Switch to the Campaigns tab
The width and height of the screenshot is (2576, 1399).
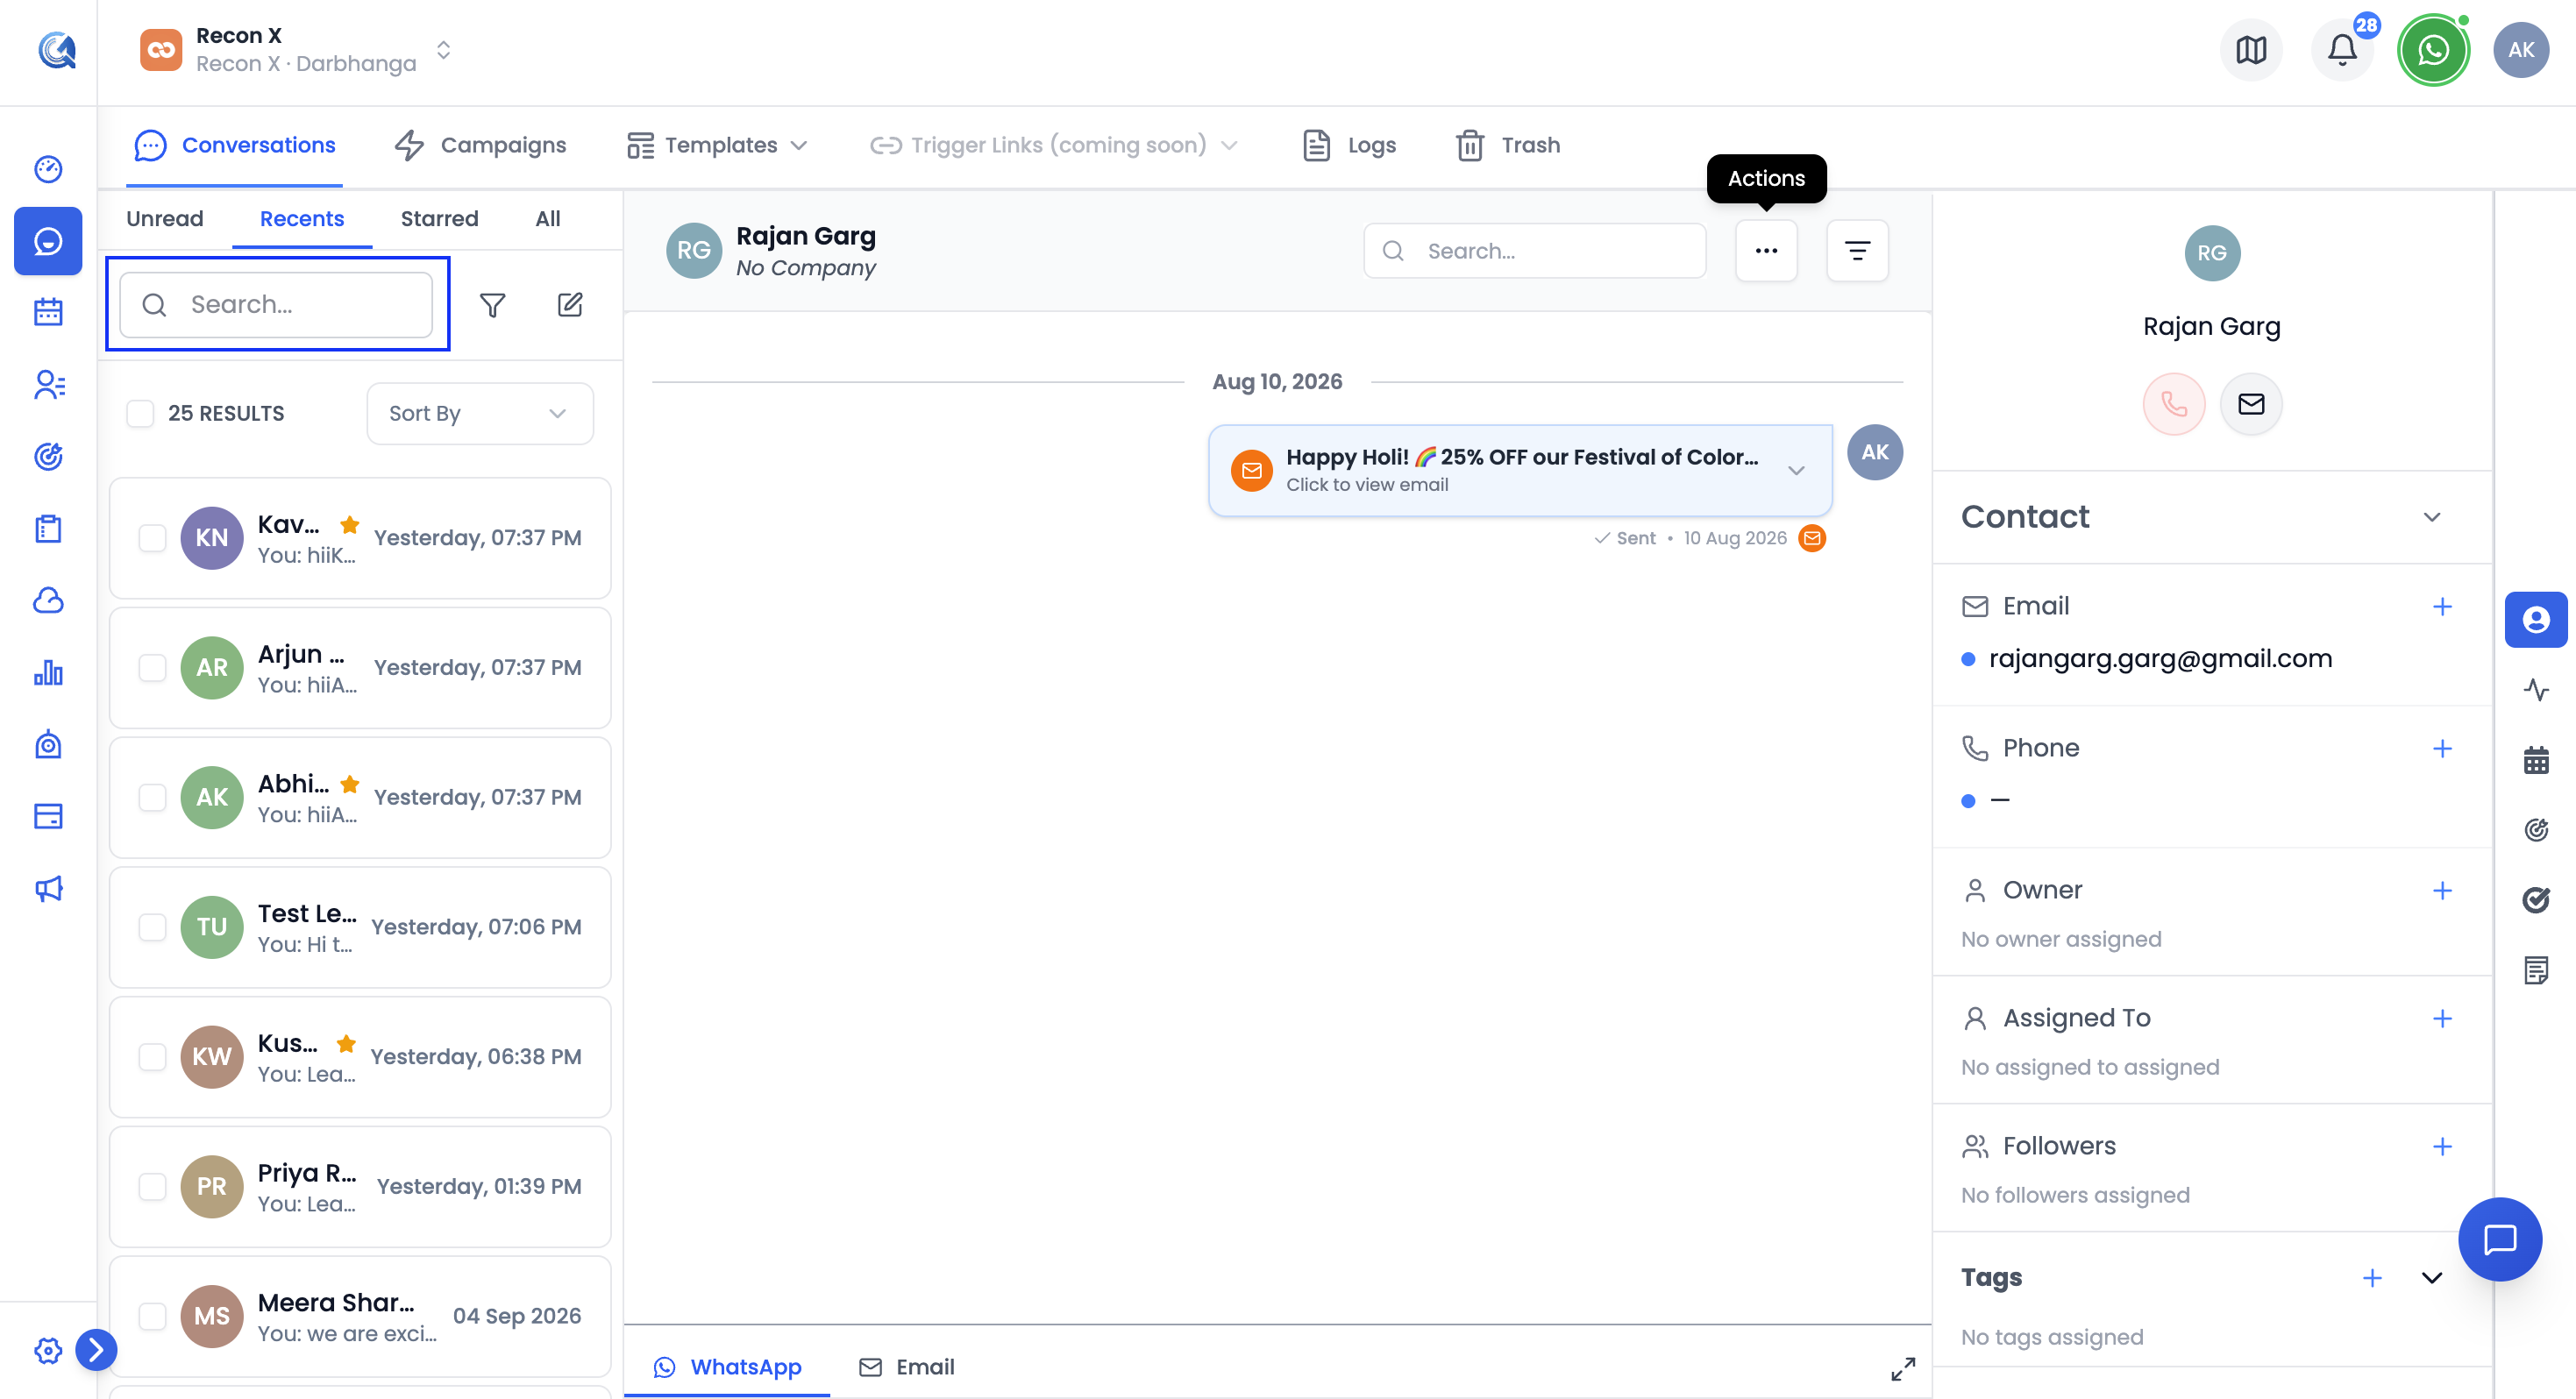point(480,146)
